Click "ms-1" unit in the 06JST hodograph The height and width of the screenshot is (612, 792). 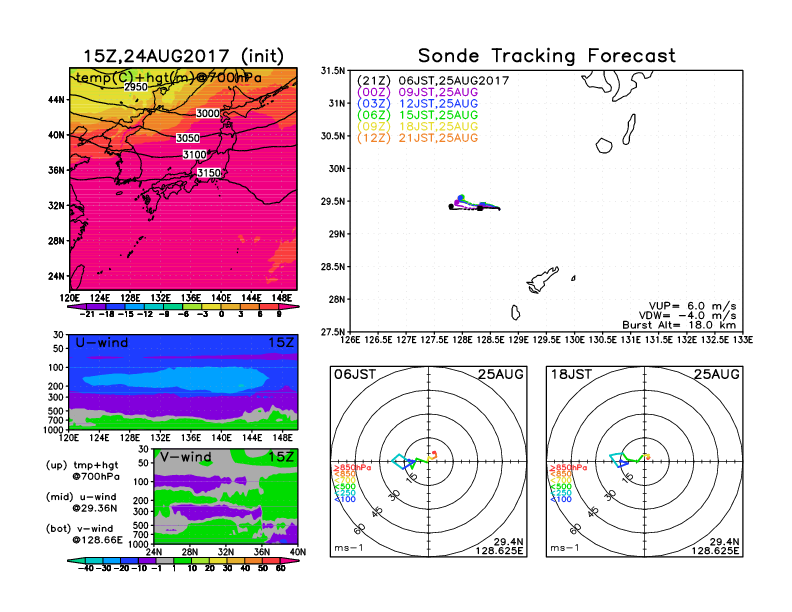tap(348, 548)
